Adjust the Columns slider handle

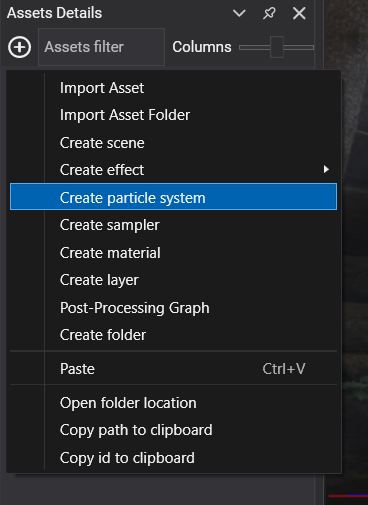[277, 47]
